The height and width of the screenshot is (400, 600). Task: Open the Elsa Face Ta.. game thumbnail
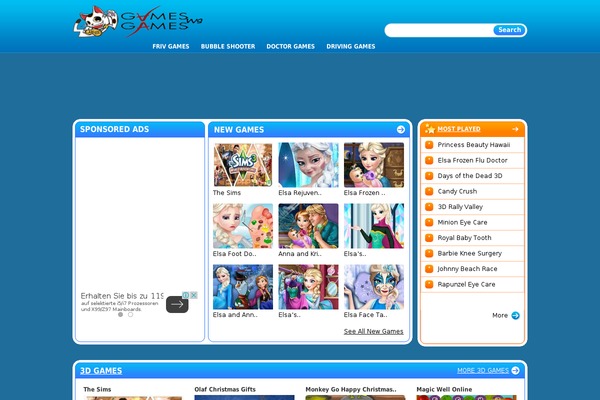pos(374,287)
